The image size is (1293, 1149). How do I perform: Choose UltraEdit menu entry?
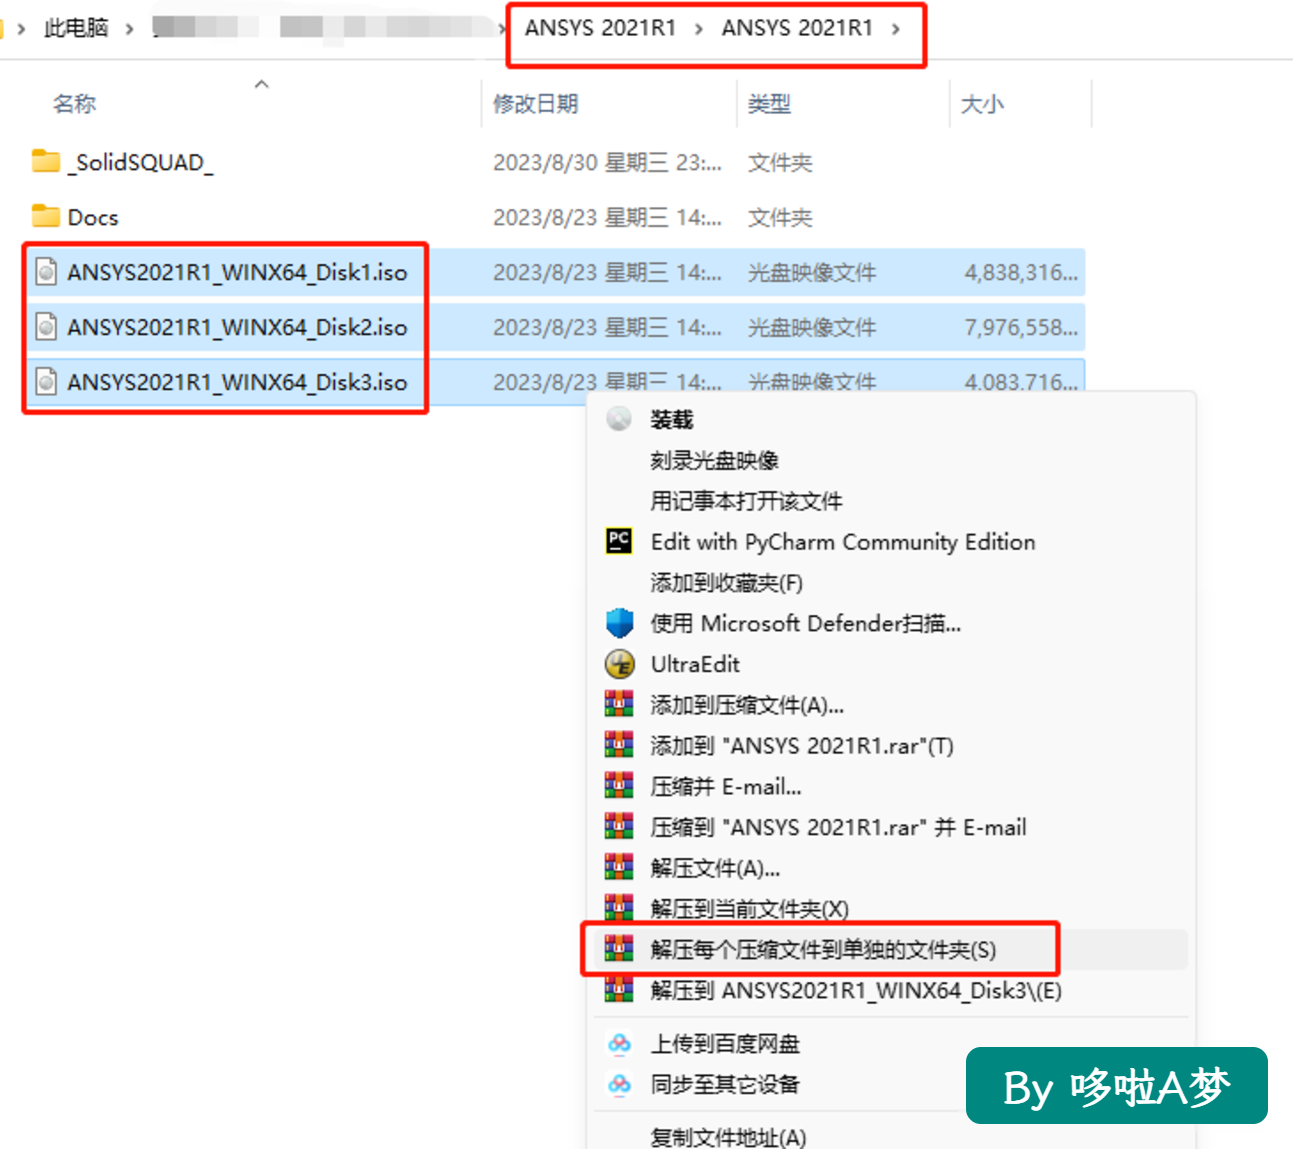[x=695, y=664]
